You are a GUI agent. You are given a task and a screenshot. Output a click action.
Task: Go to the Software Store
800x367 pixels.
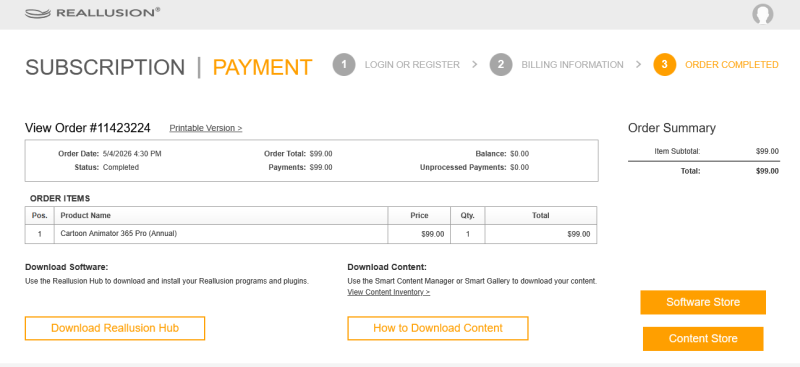[x=703, y=302]
